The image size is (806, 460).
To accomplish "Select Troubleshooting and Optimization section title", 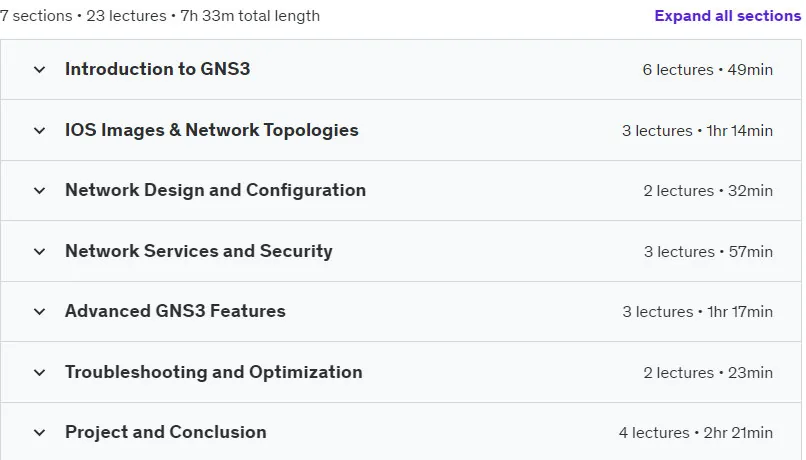I will coord(214,372).
